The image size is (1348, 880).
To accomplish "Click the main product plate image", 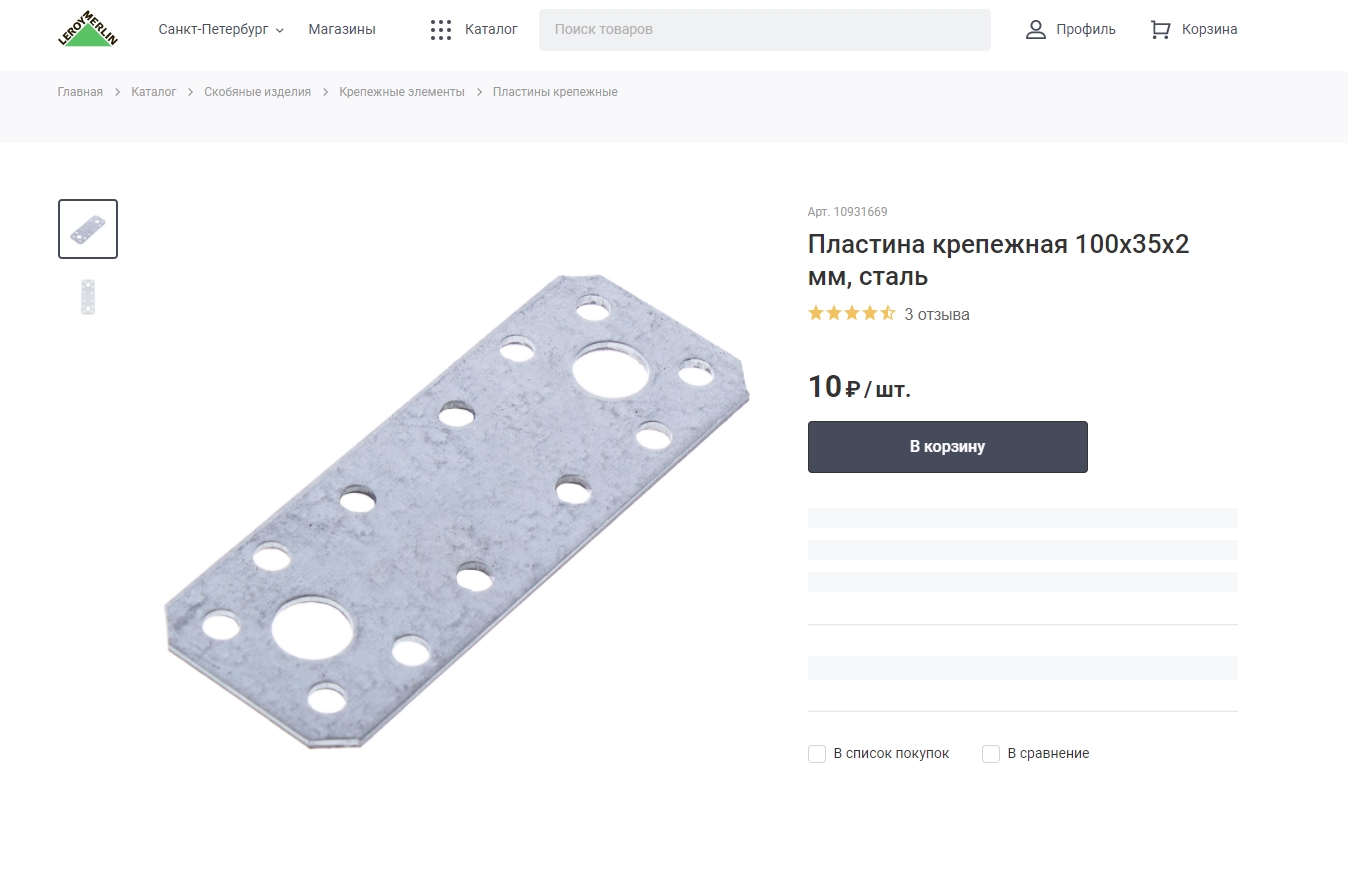I will [456, 510].
